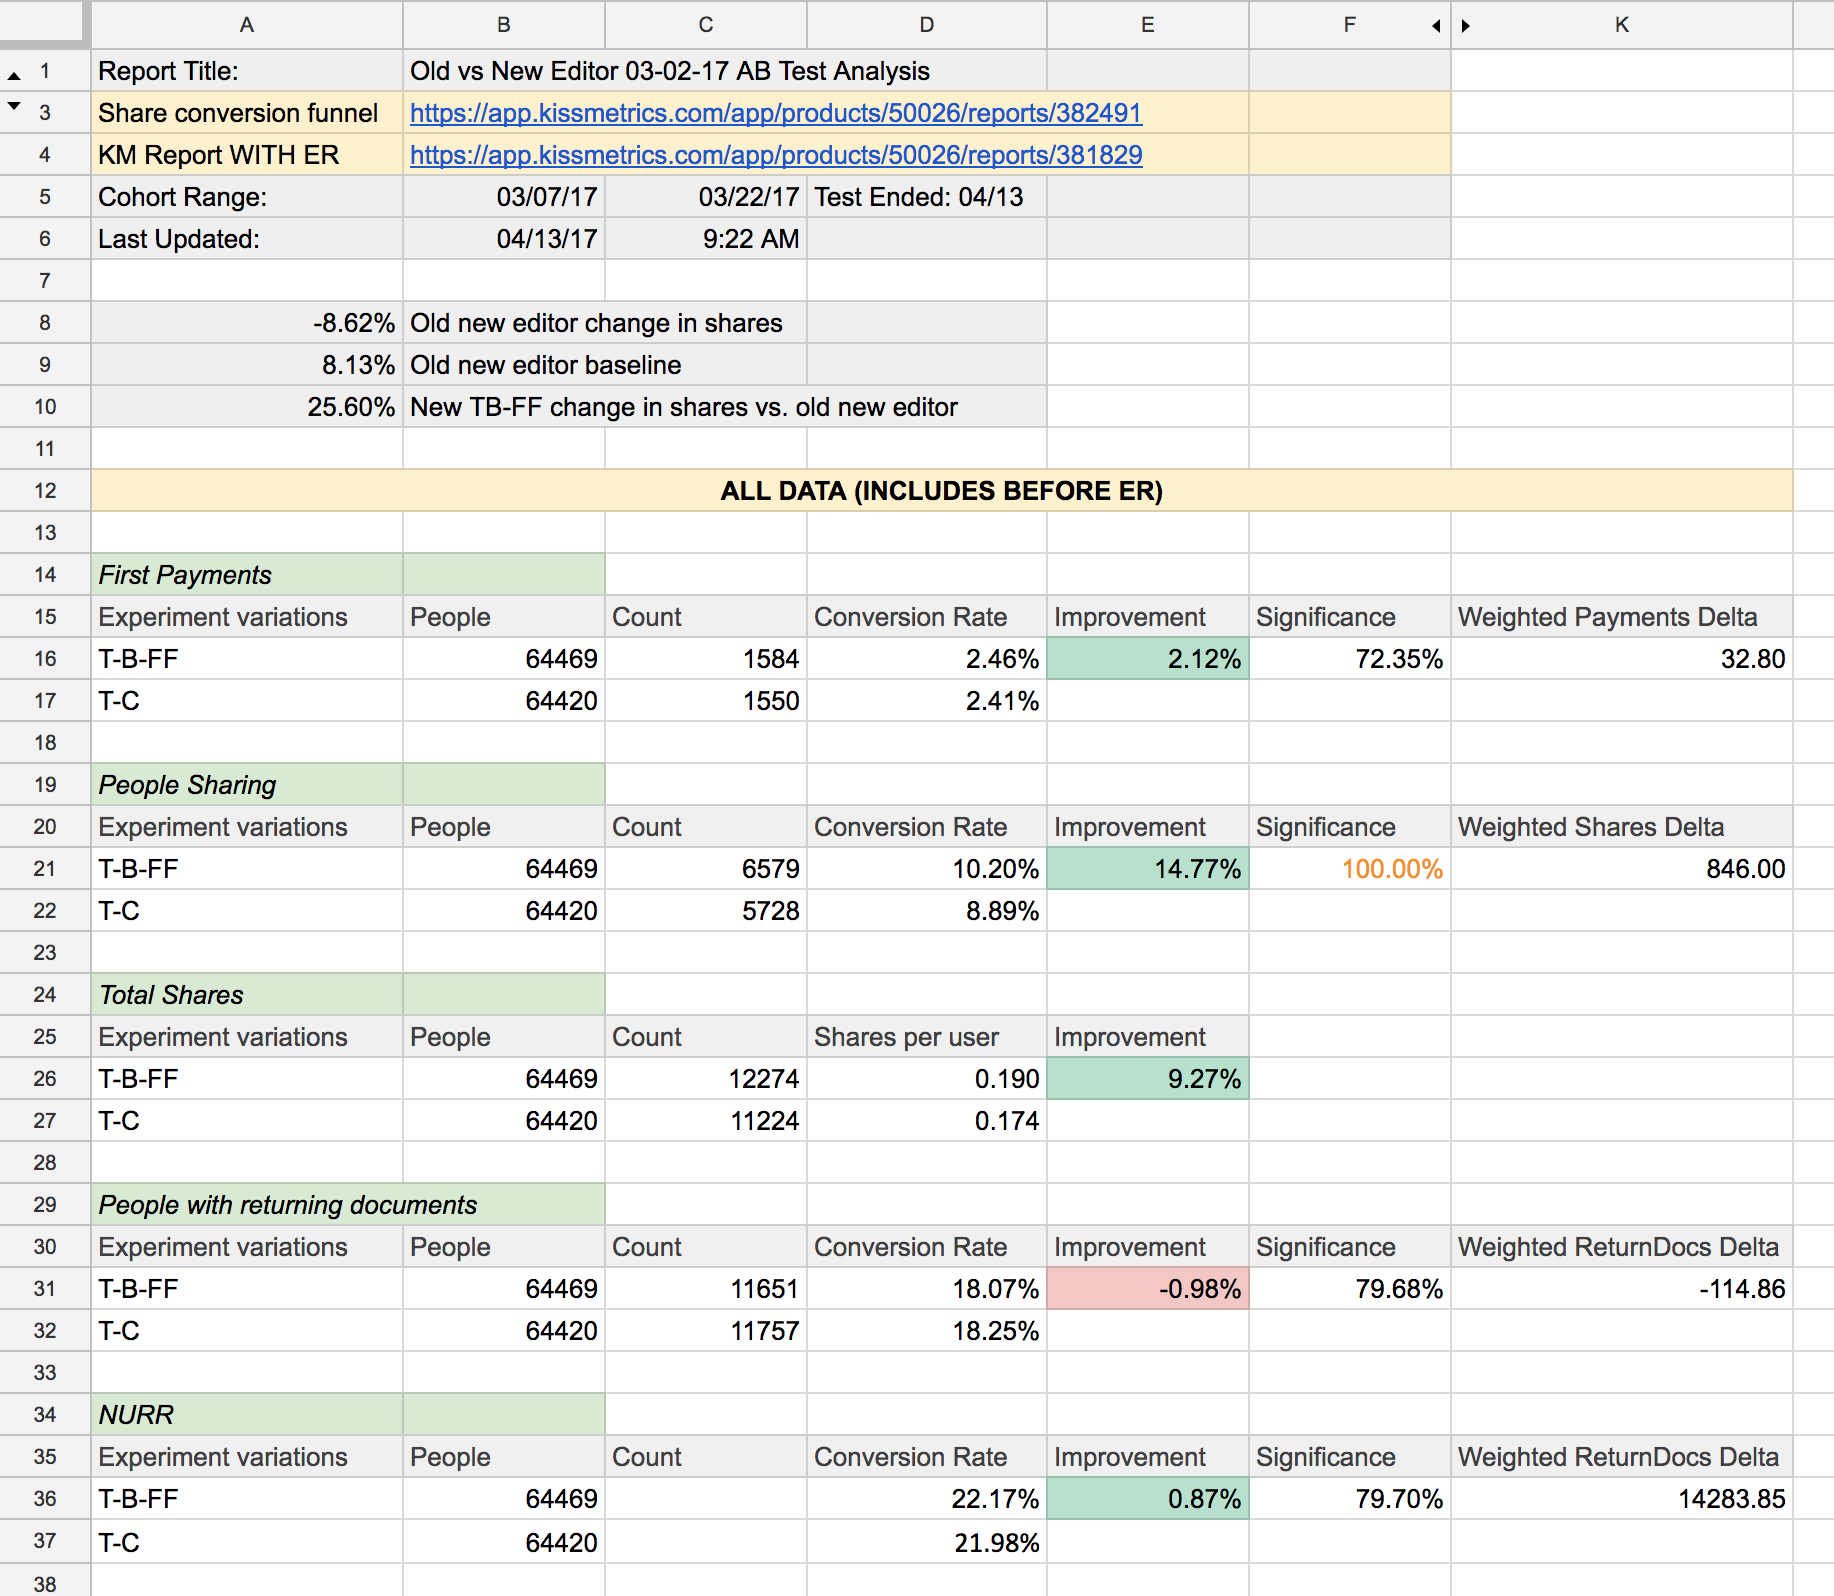Viewport: 1834px width, 1596px height.
Task: Select the green 14.77% Improvement cell
Action: pos(1146,868)
